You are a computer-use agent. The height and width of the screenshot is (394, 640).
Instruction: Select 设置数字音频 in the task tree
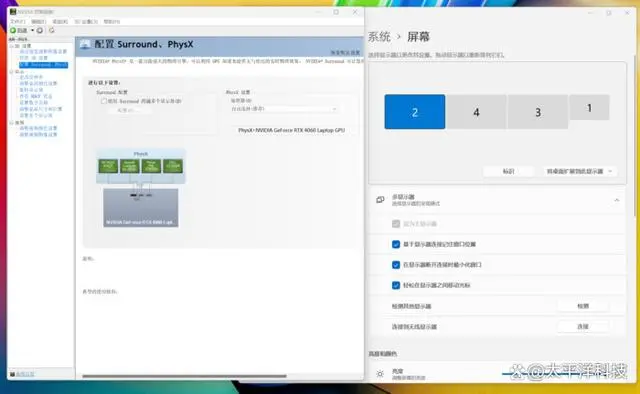point(33,102)
